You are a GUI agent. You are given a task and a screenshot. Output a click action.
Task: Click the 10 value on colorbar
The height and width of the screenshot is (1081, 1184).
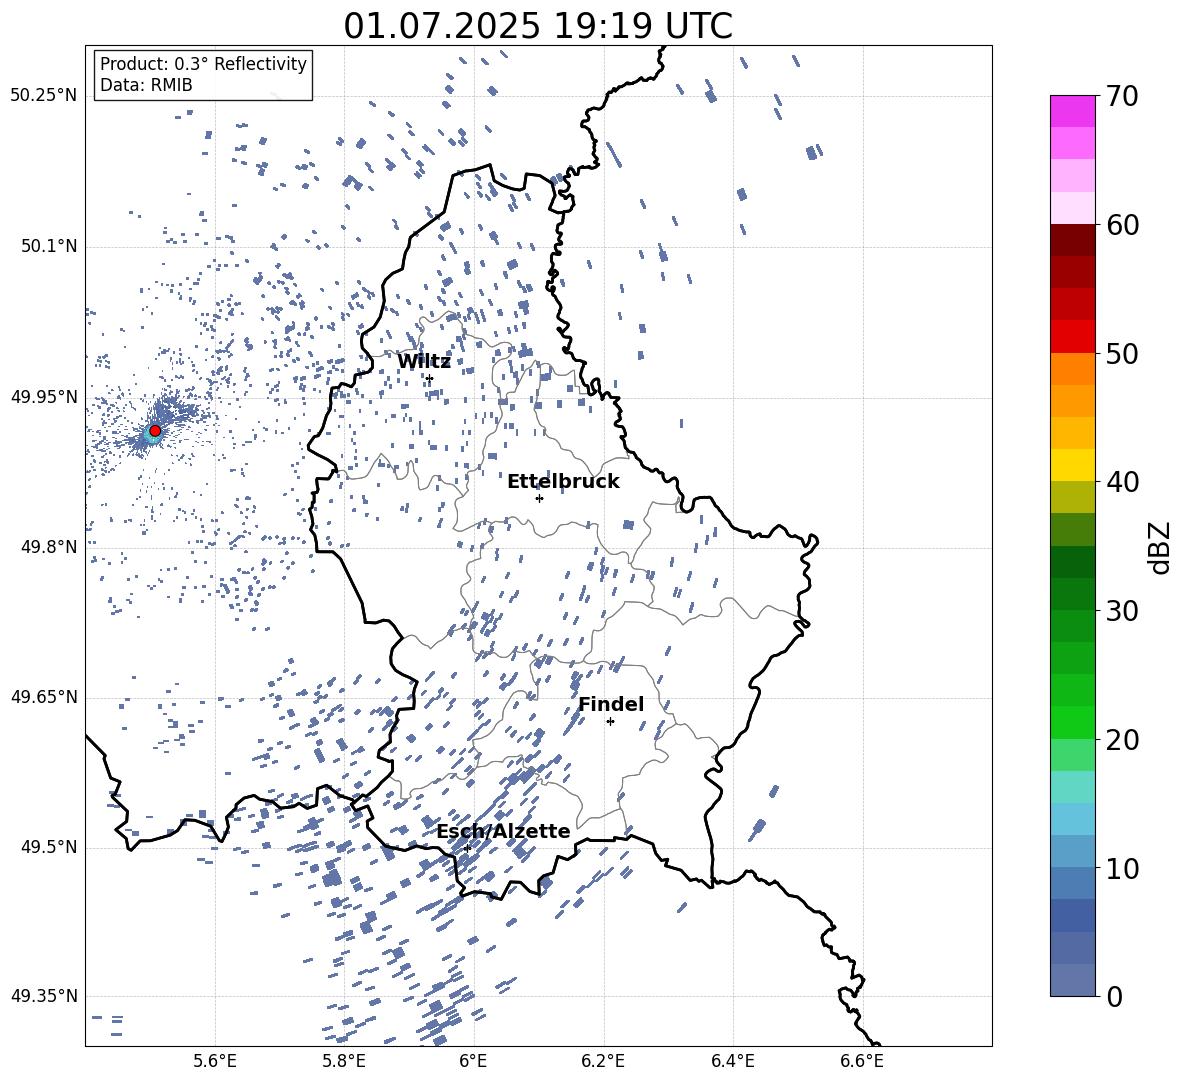coord(1122,867)
